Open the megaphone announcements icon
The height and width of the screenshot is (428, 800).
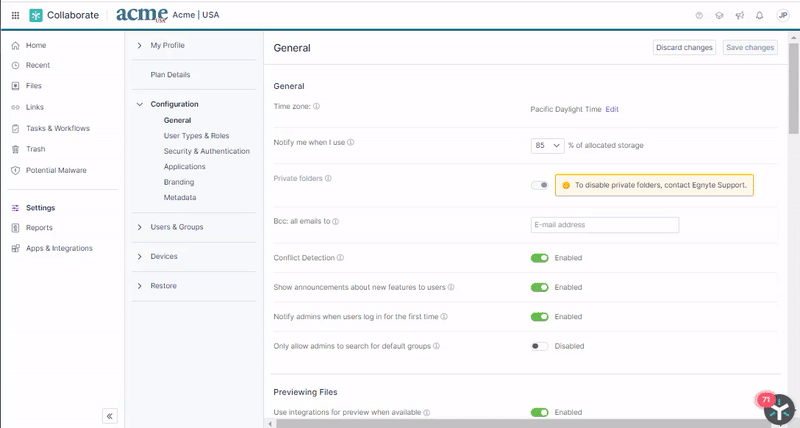click(x=739, y=16)
